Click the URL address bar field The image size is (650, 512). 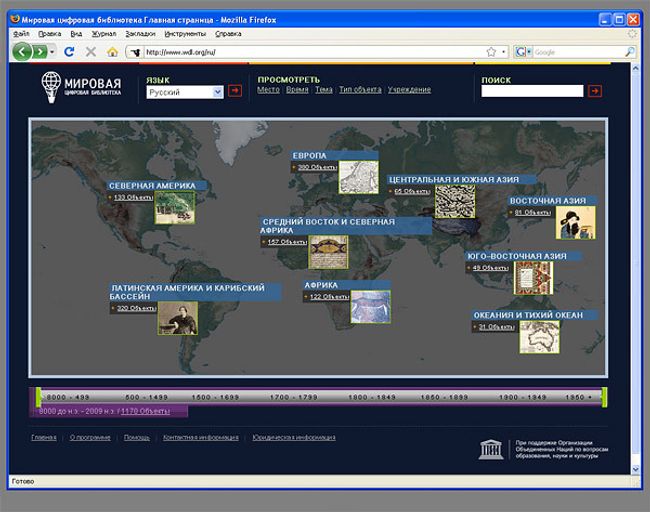pos(315,52)
